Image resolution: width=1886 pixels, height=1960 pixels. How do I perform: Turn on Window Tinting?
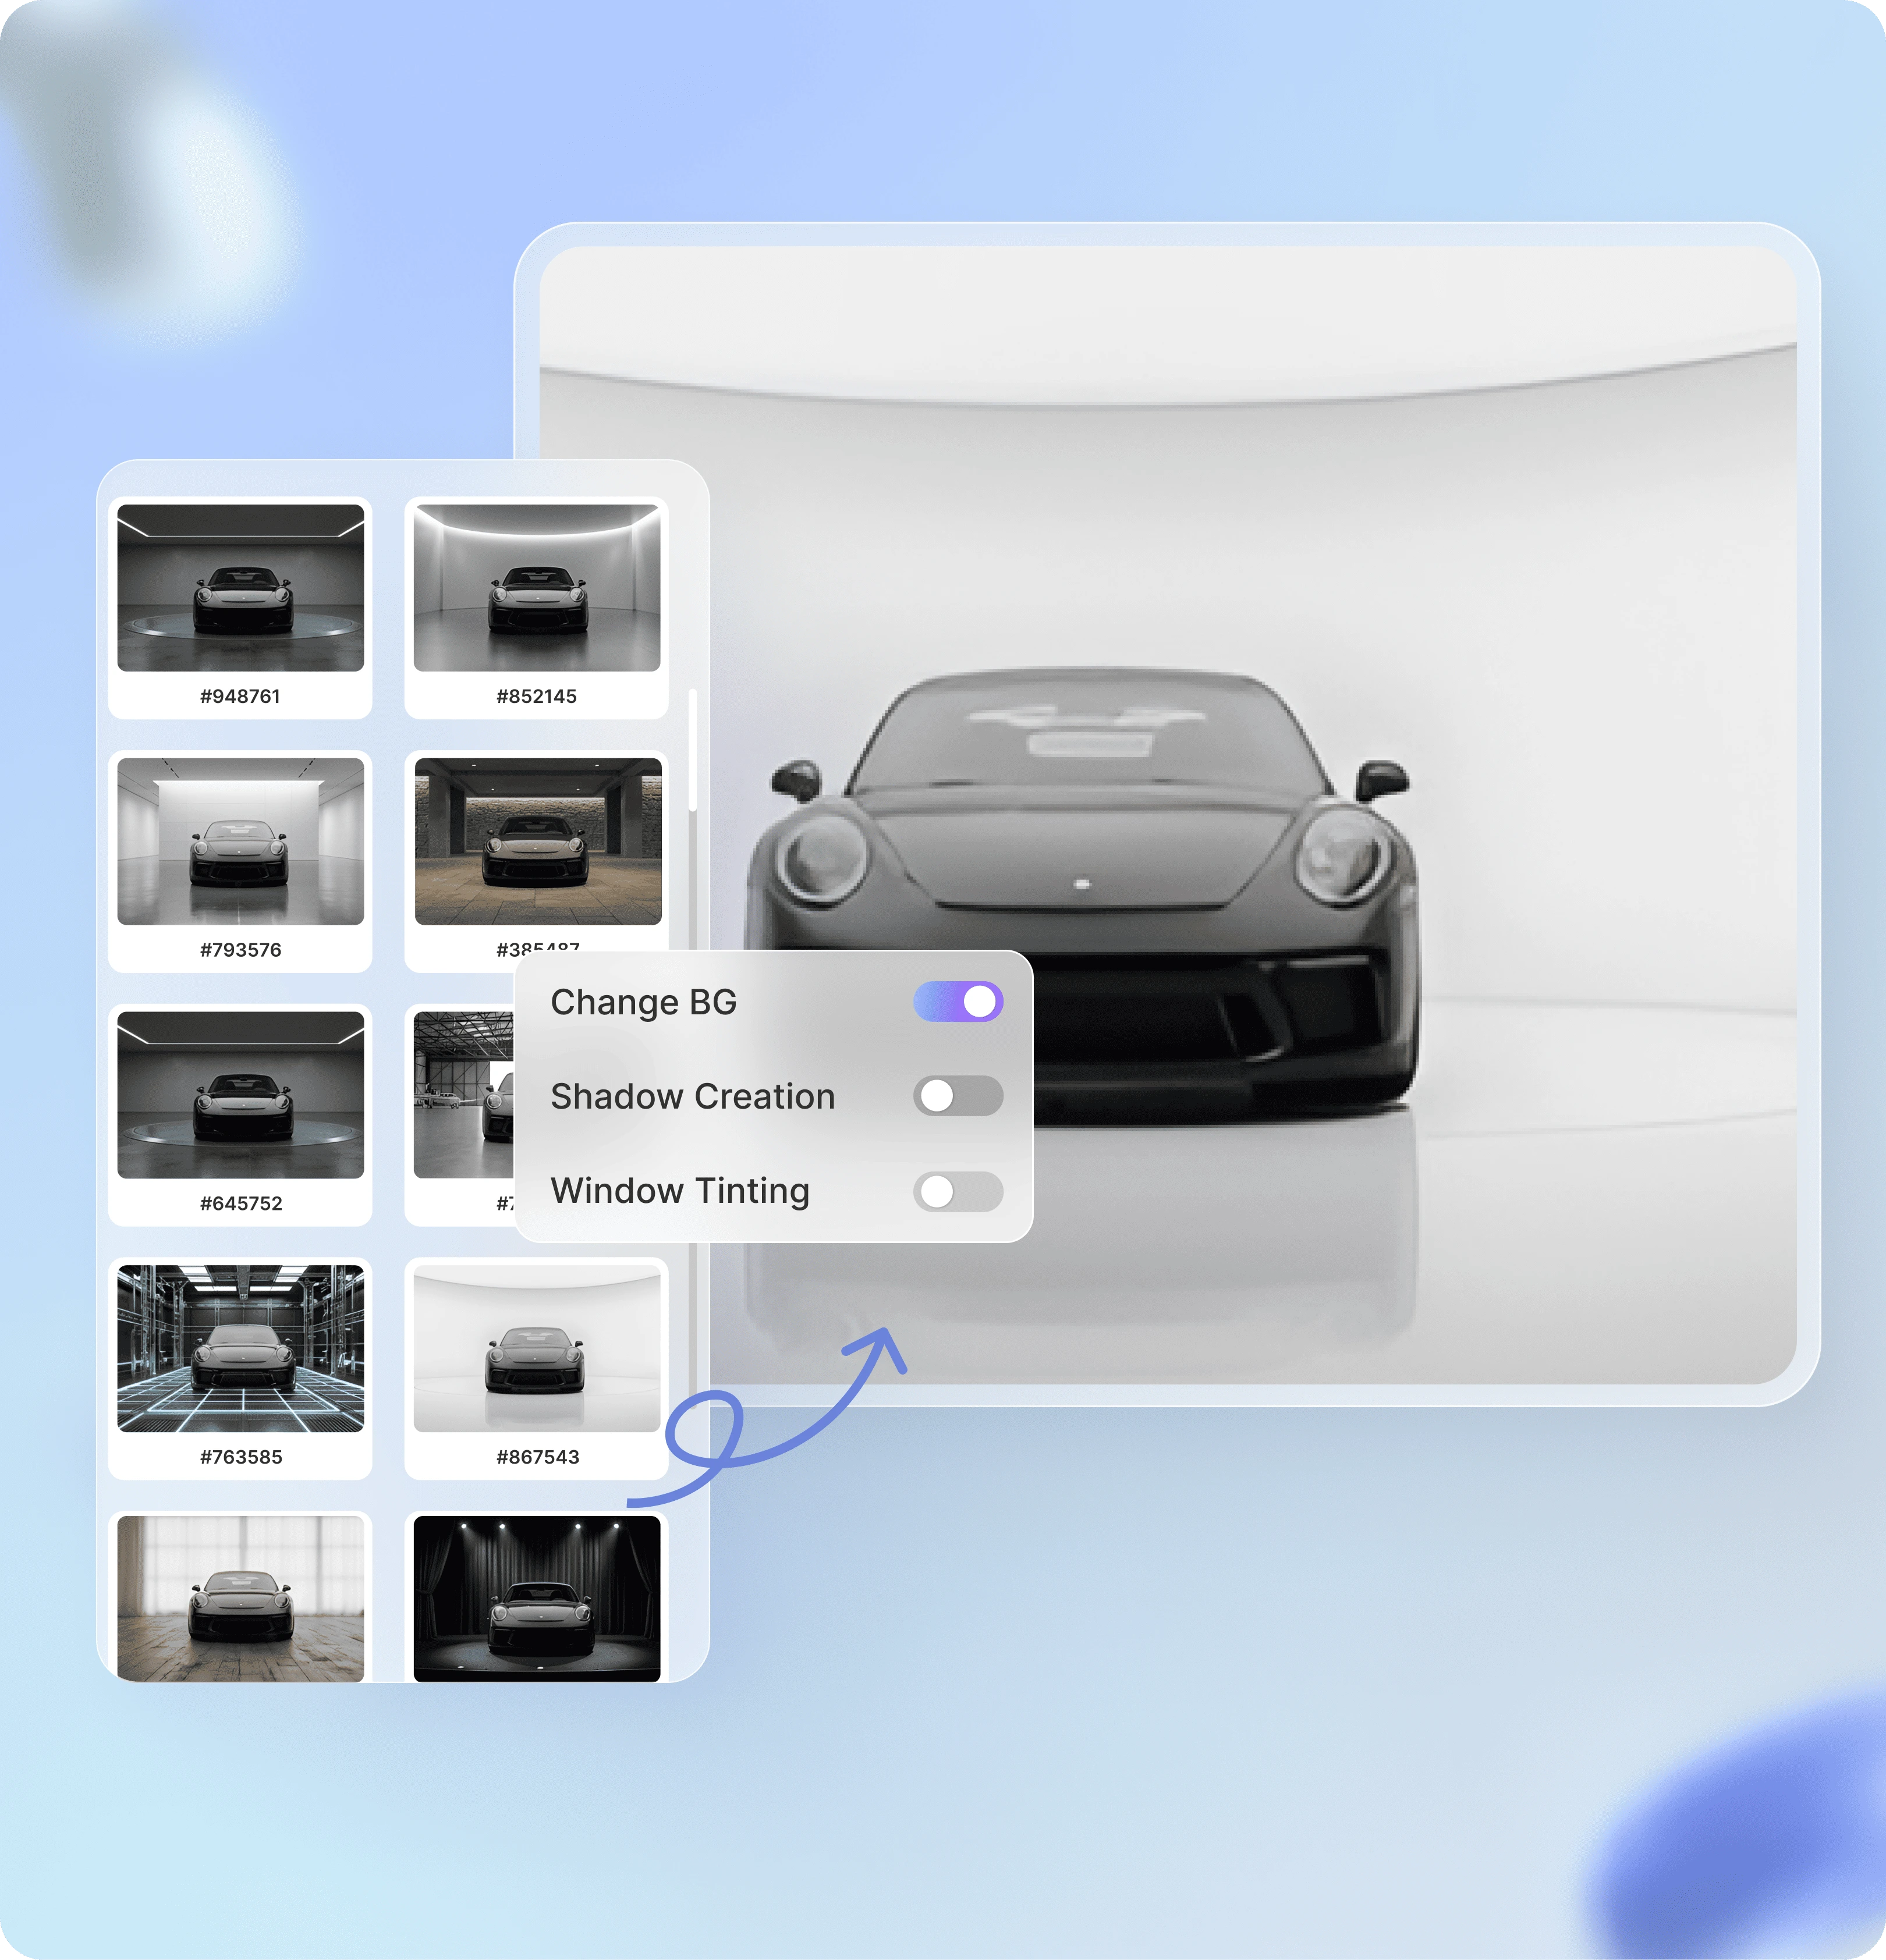[959, 1190]
